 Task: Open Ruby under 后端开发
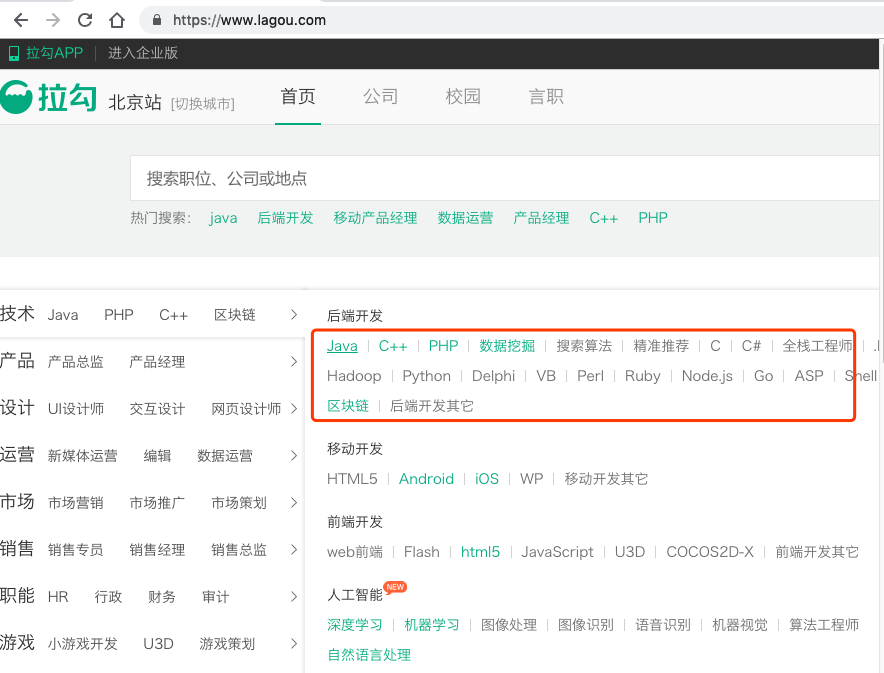pyautogui.click(x=642, y=376)
